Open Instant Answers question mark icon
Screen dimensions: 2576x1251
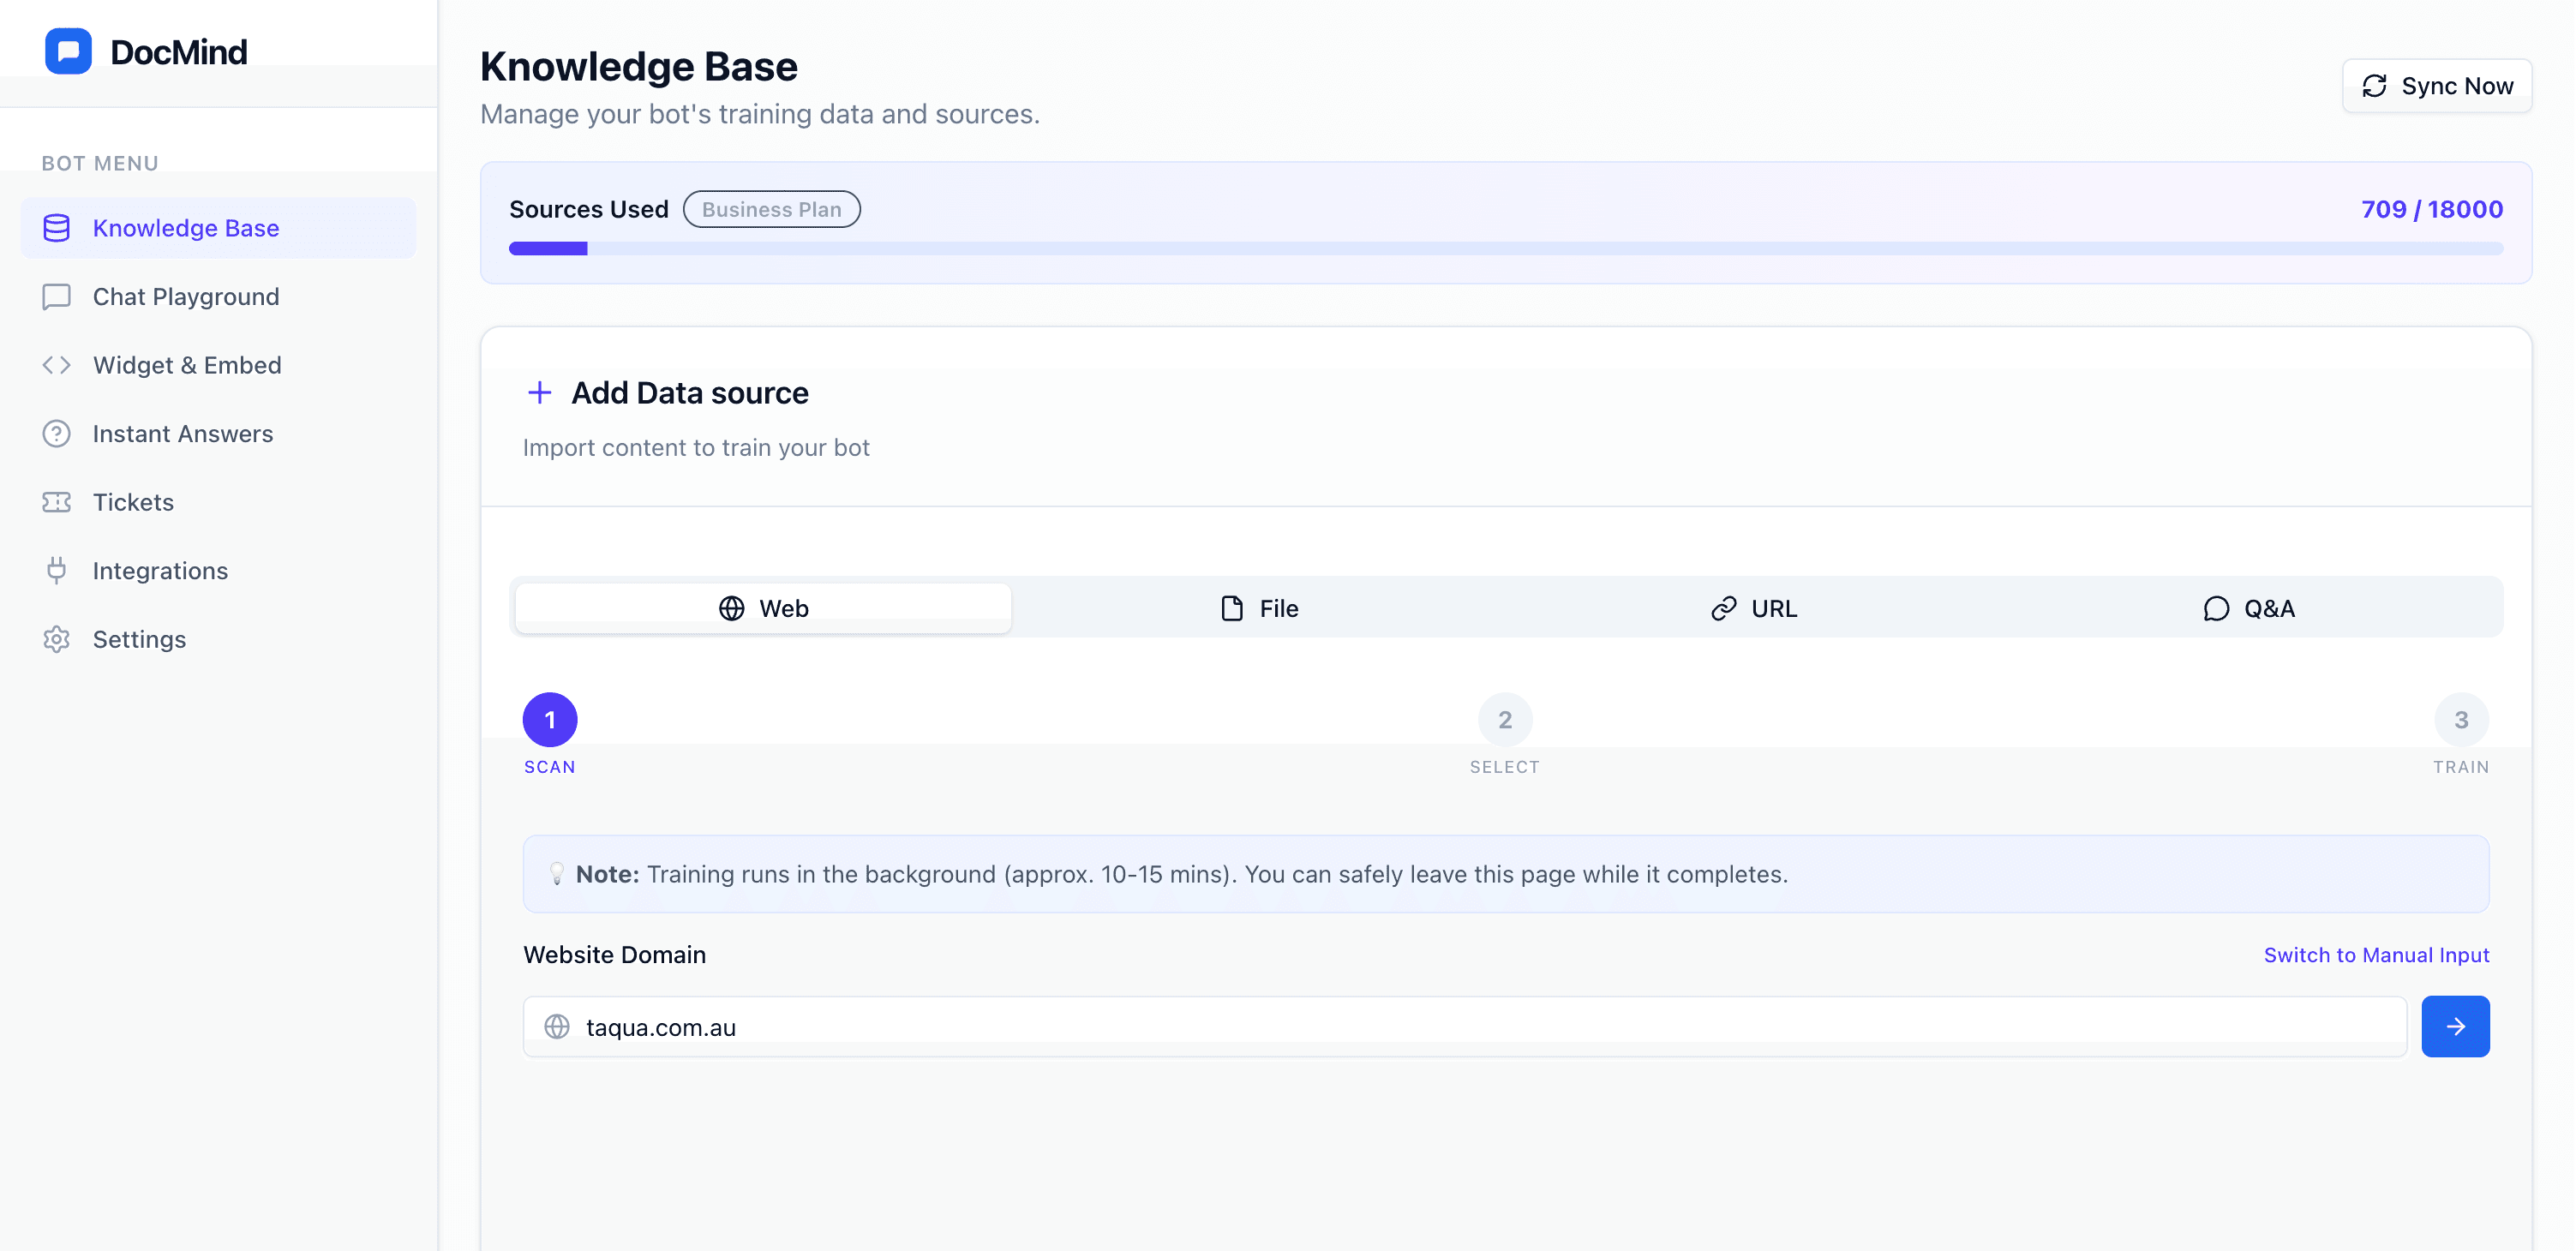[x=56, y=433]
